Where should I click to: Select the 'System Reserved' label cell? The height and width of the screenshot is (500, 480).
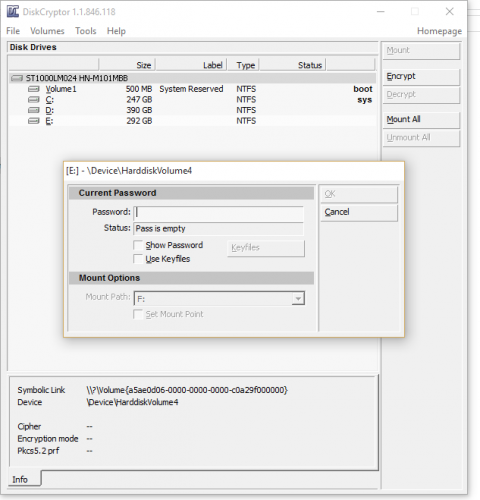191,89
